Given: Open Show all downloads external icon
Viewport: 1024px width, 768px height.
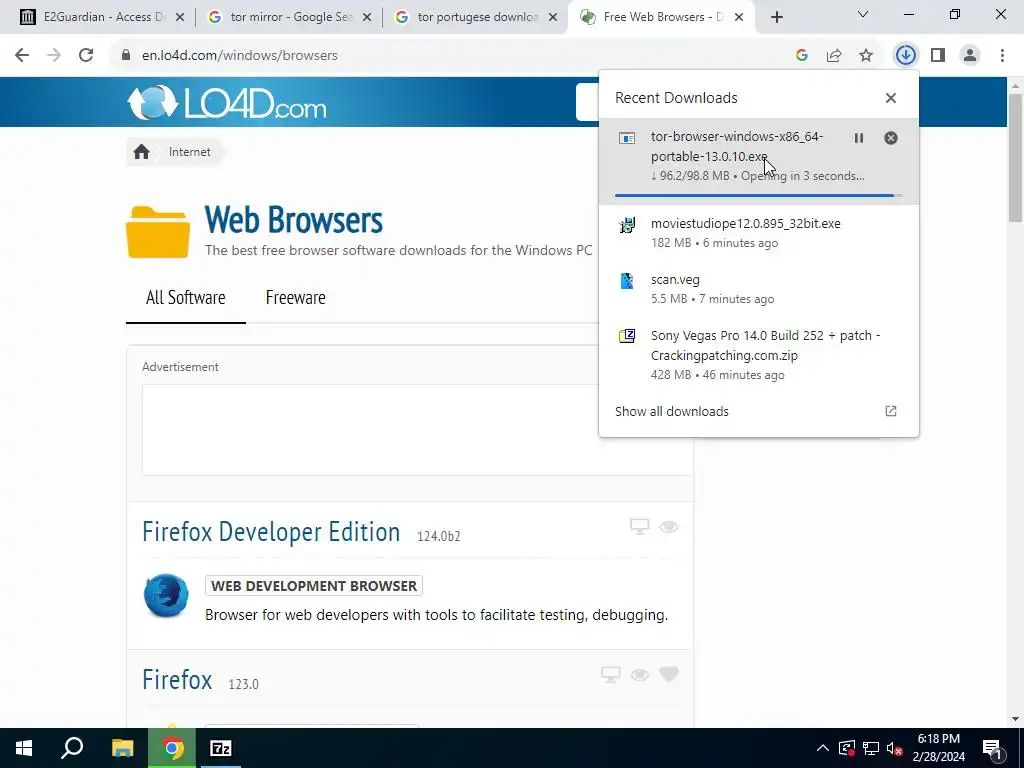Looking at the screenshot, I should click(891, 411).
